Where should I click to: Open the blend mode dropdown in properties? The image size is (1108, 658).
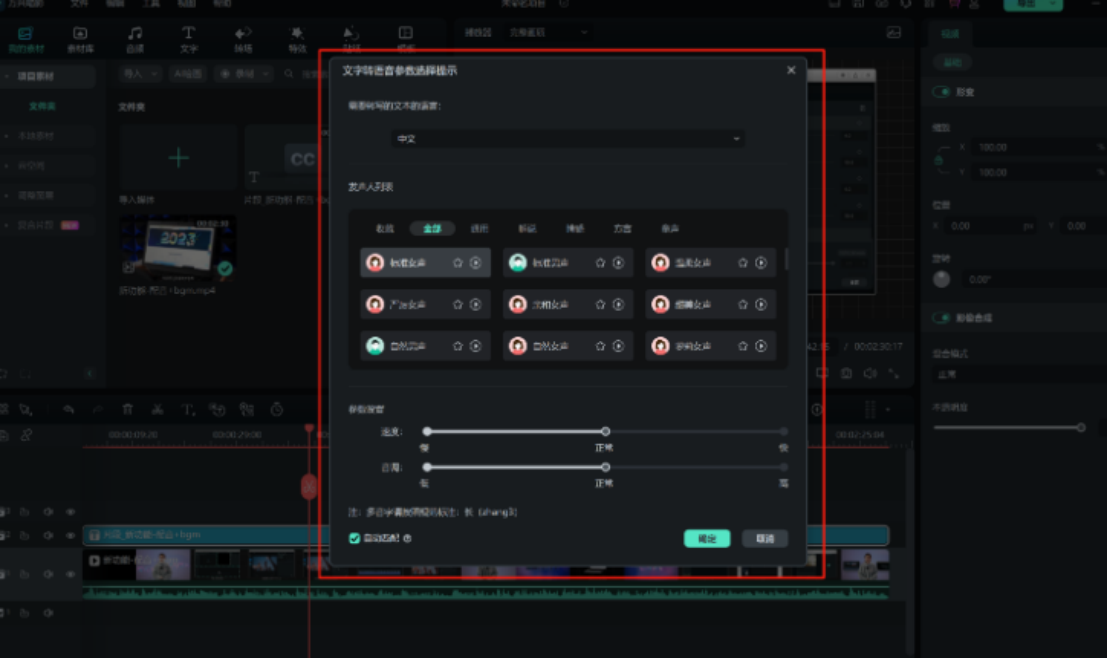tap(1018, 374)
